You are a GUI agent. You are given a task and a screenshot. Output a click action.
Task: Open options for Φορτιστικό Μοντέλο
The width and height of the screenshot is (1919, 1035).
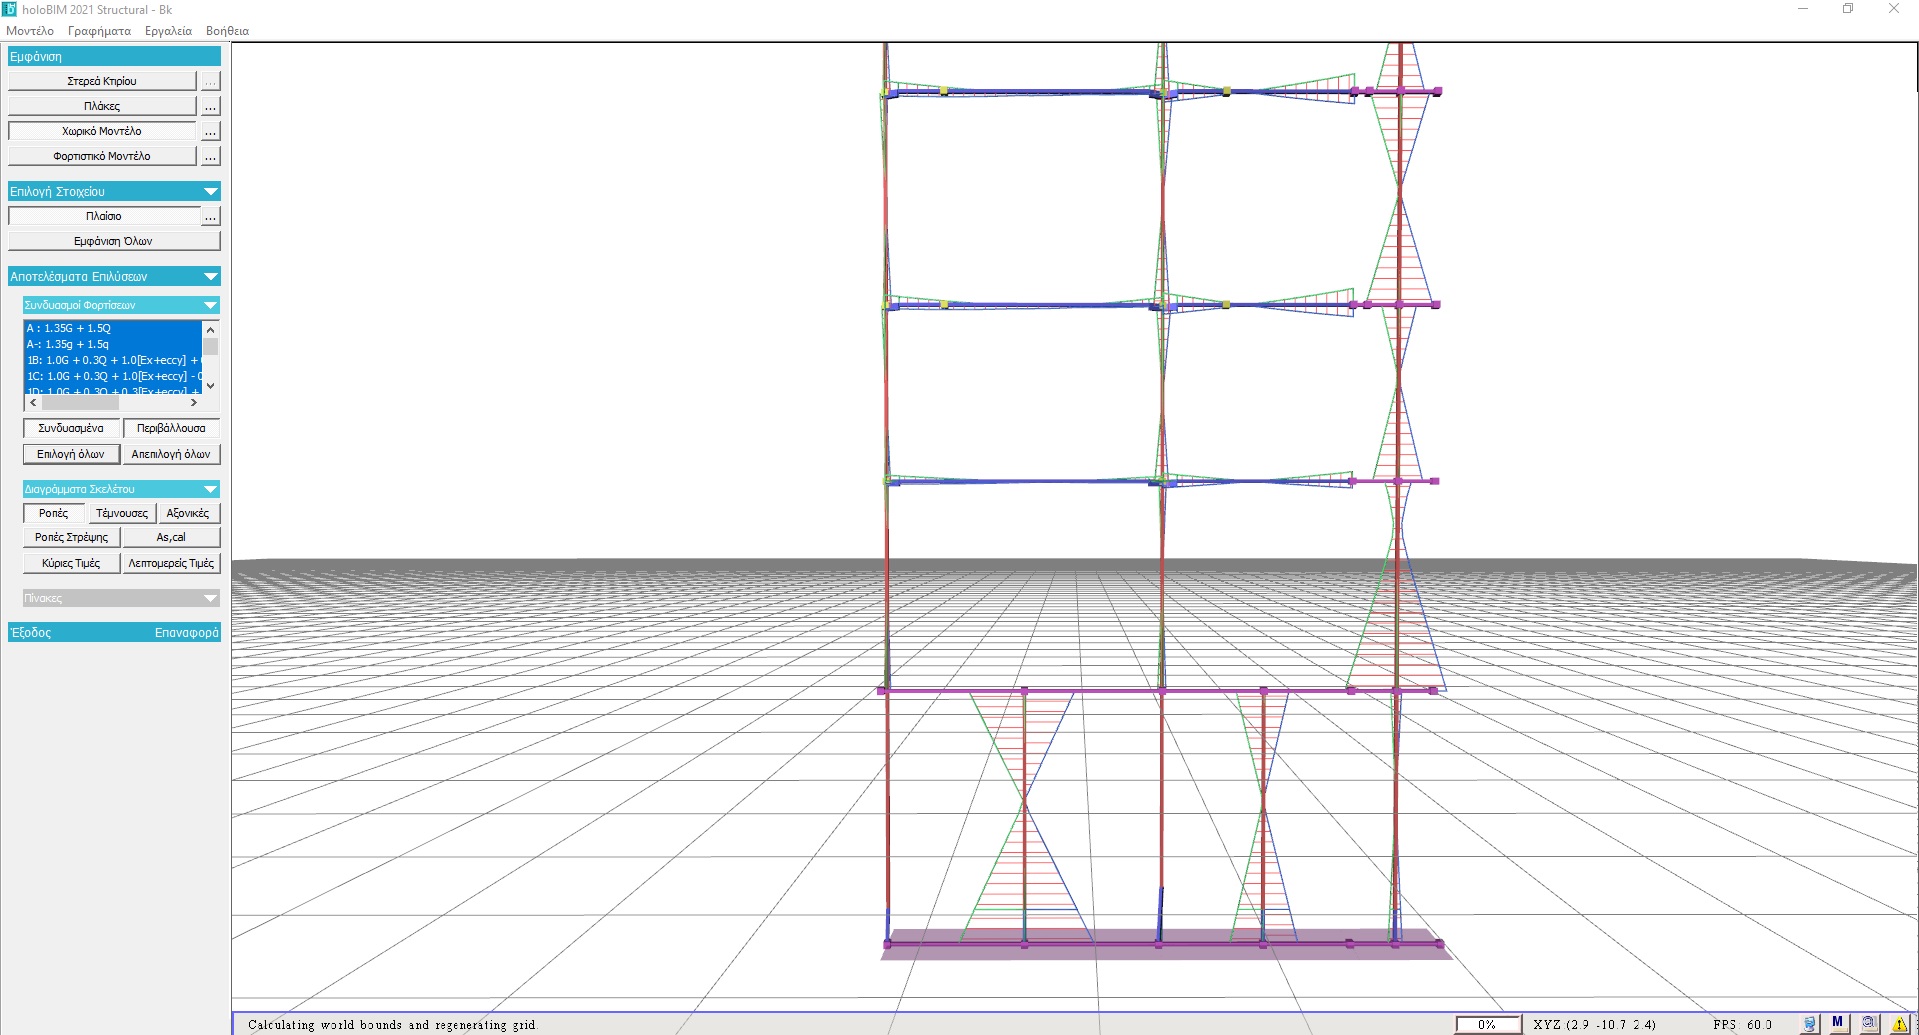[x=210, y=156]
